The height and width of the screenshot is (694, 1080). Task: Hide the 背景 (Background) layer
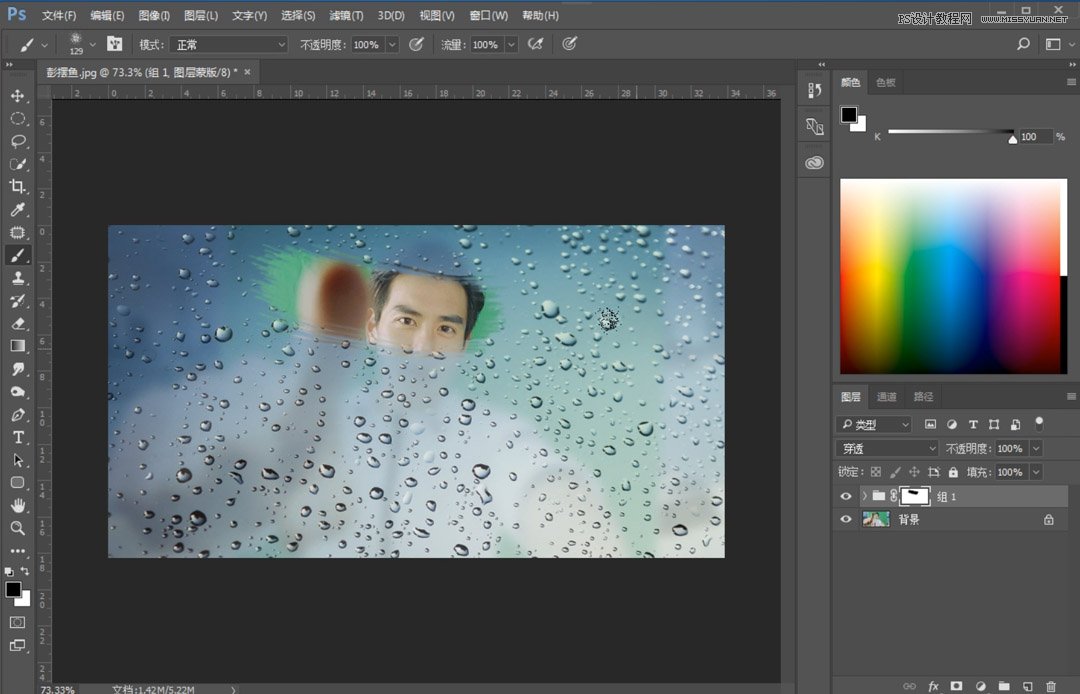[845, 518]
